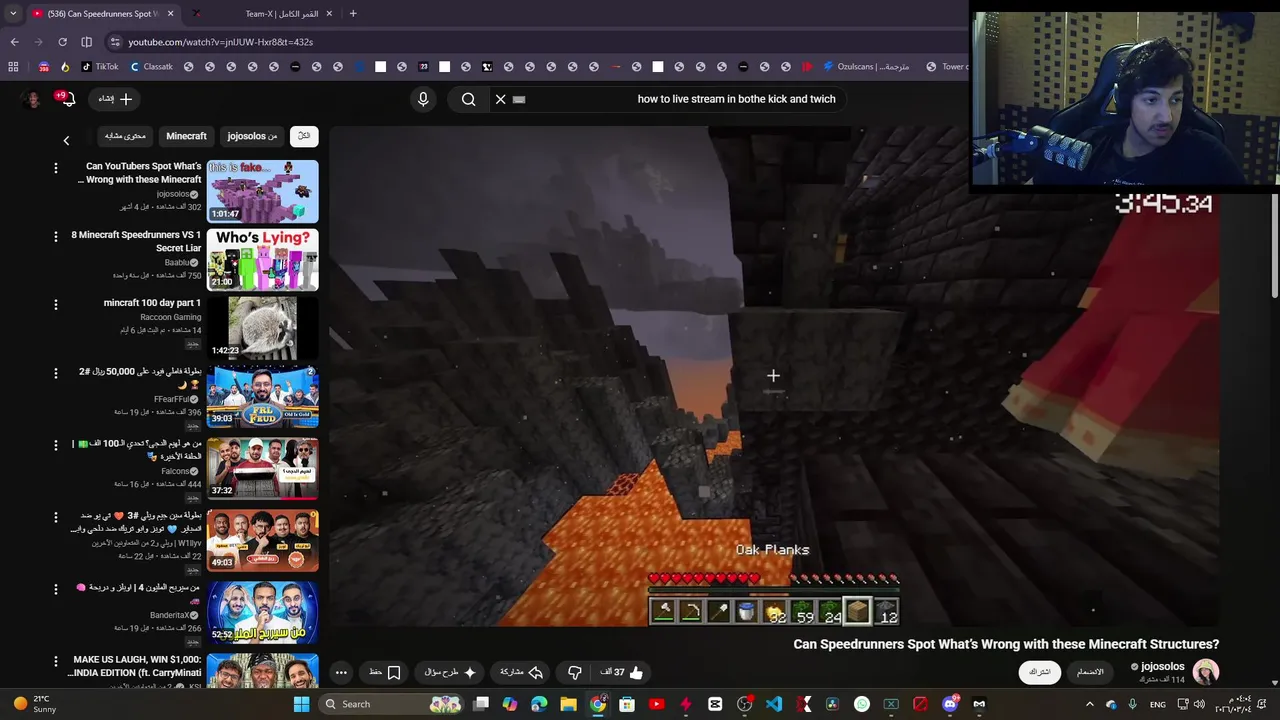Open the YouTube app on taskbar
This screenshot has height=720, width=1280.
point(656,704)
